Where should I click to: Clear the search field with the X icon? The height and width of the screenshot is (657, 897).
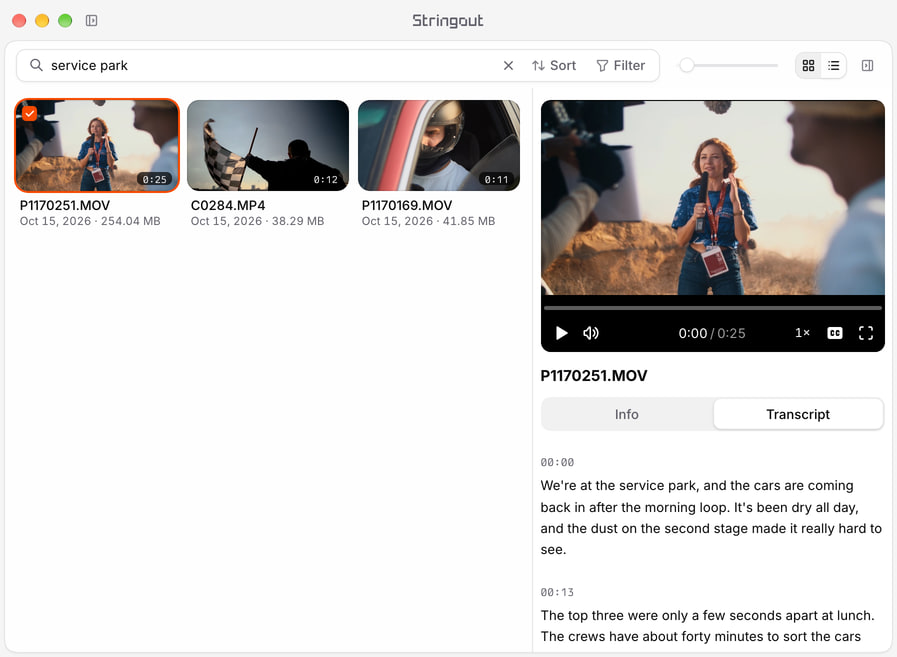pyautogui.click(x=508, y=66)
